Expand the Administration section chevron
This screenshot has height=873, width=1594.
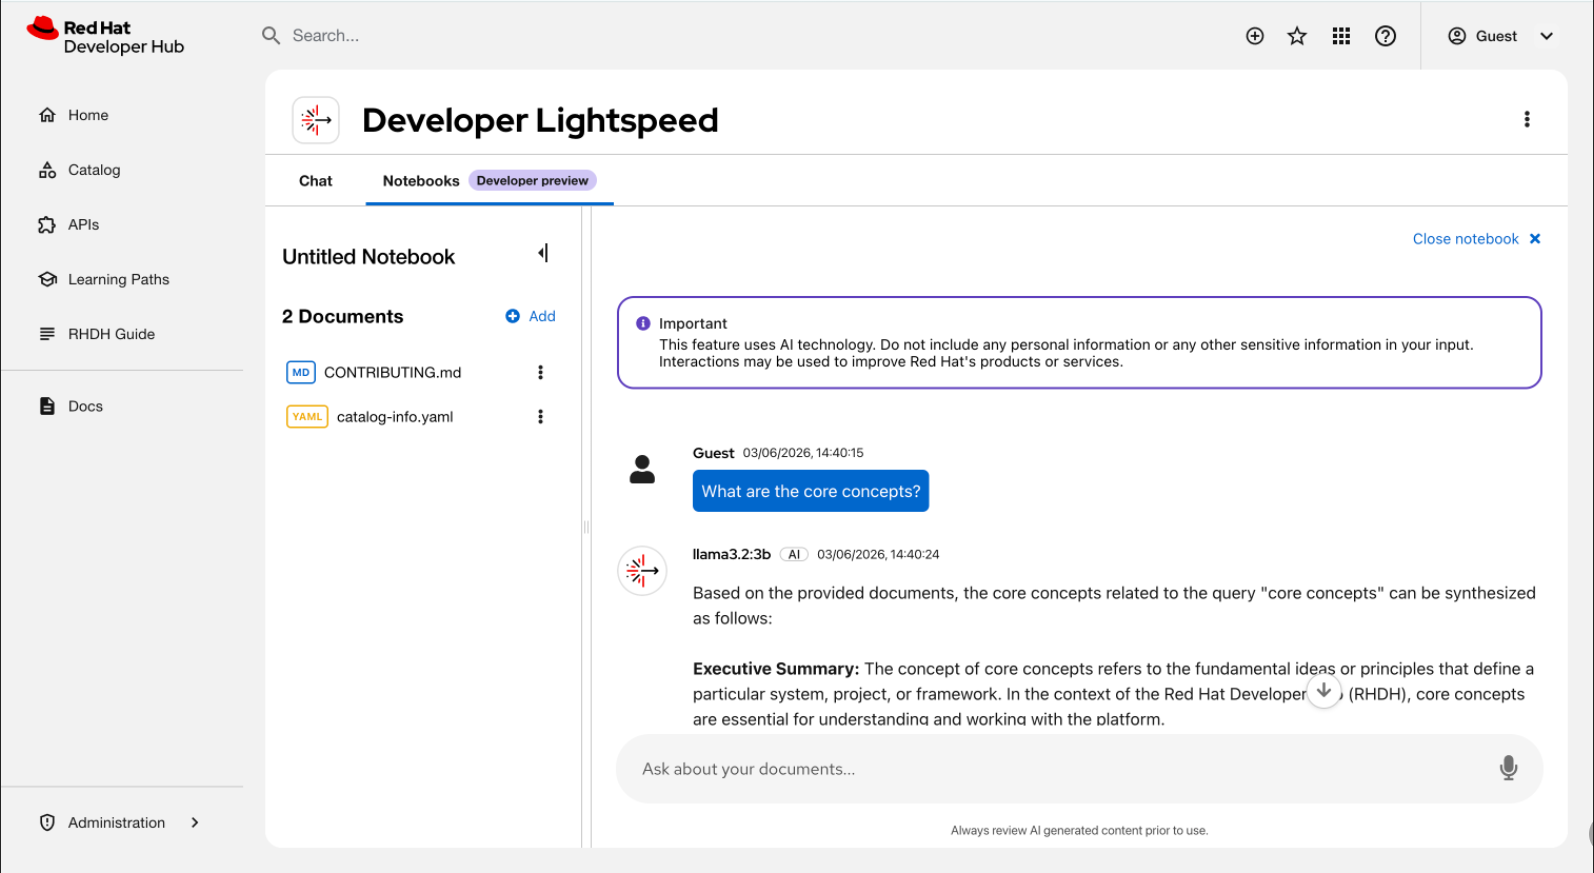pyautogui.click(x=195, y=822)
